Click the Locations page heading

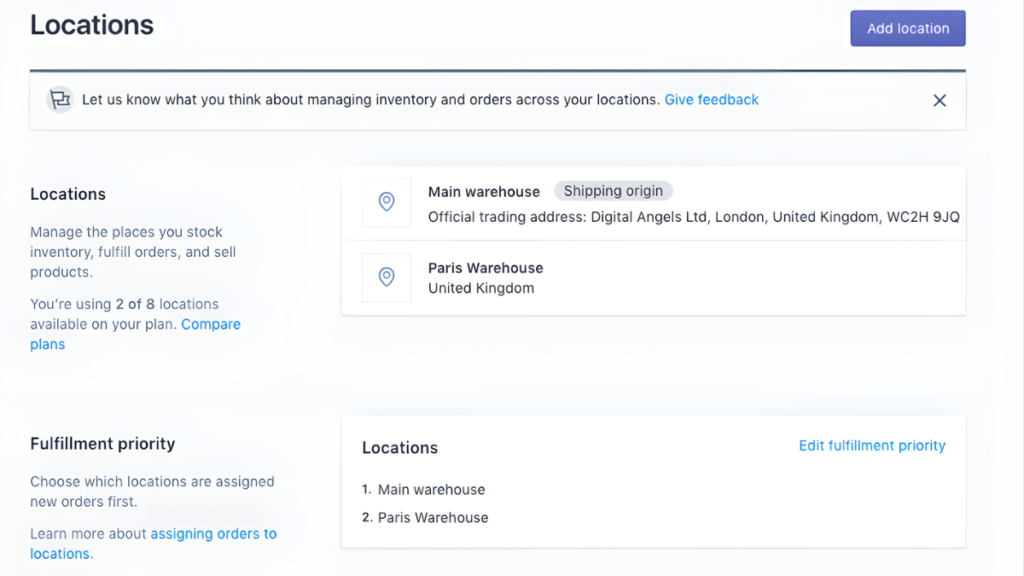(91, 24)
